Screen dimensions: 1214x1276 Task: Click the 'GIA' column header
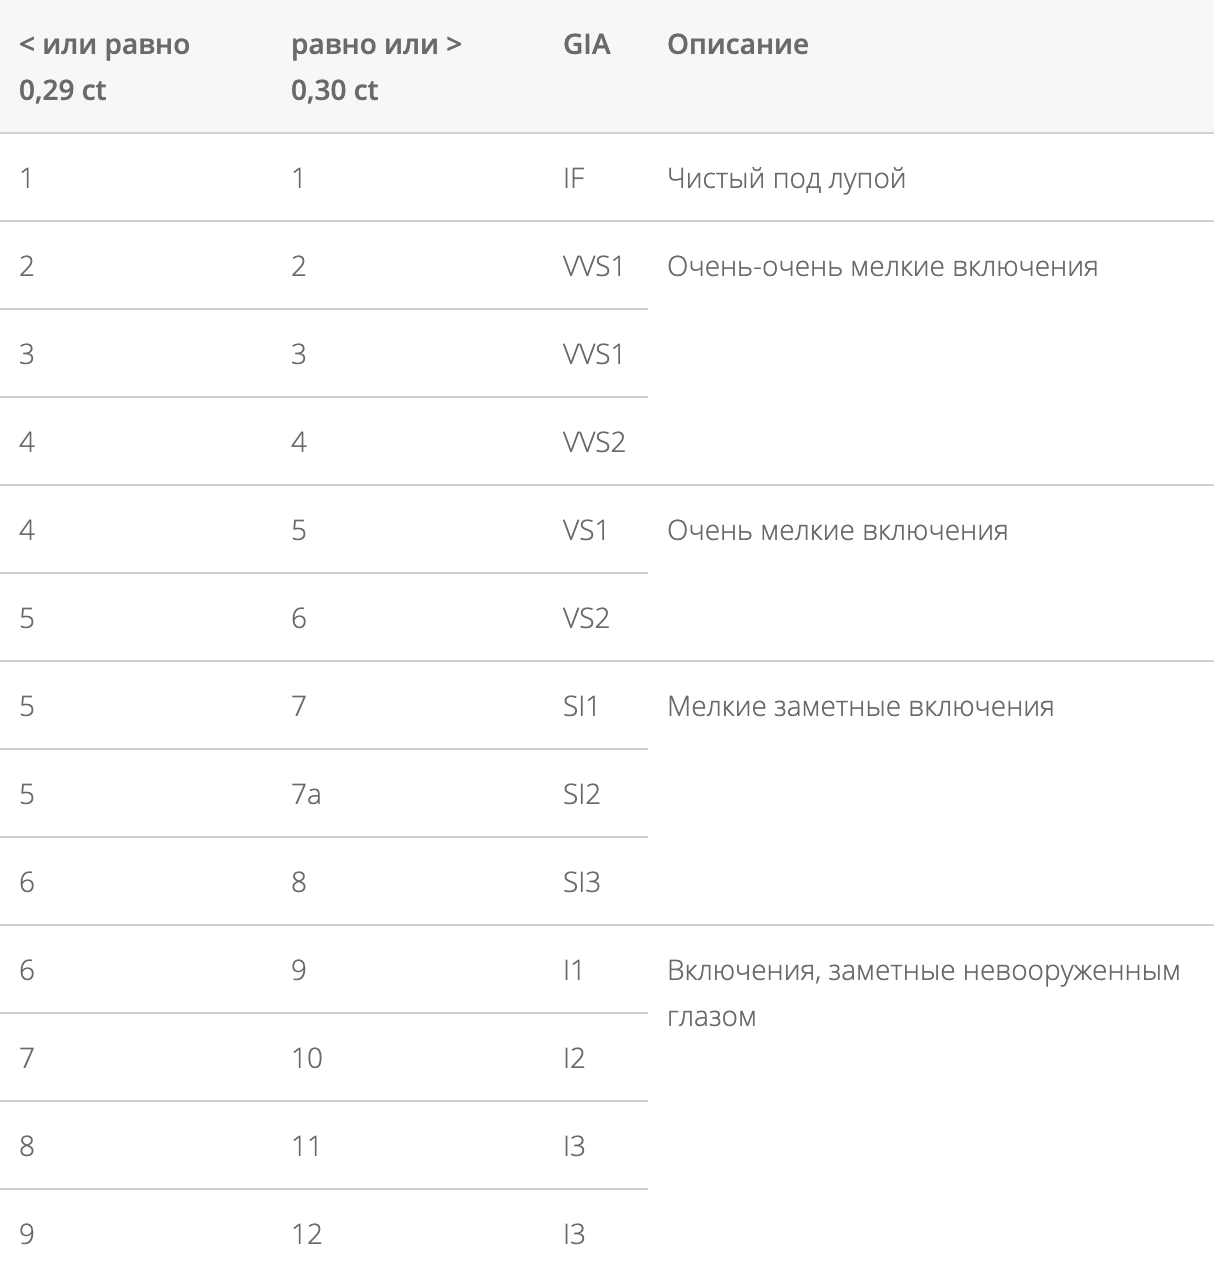pos(586,44)
